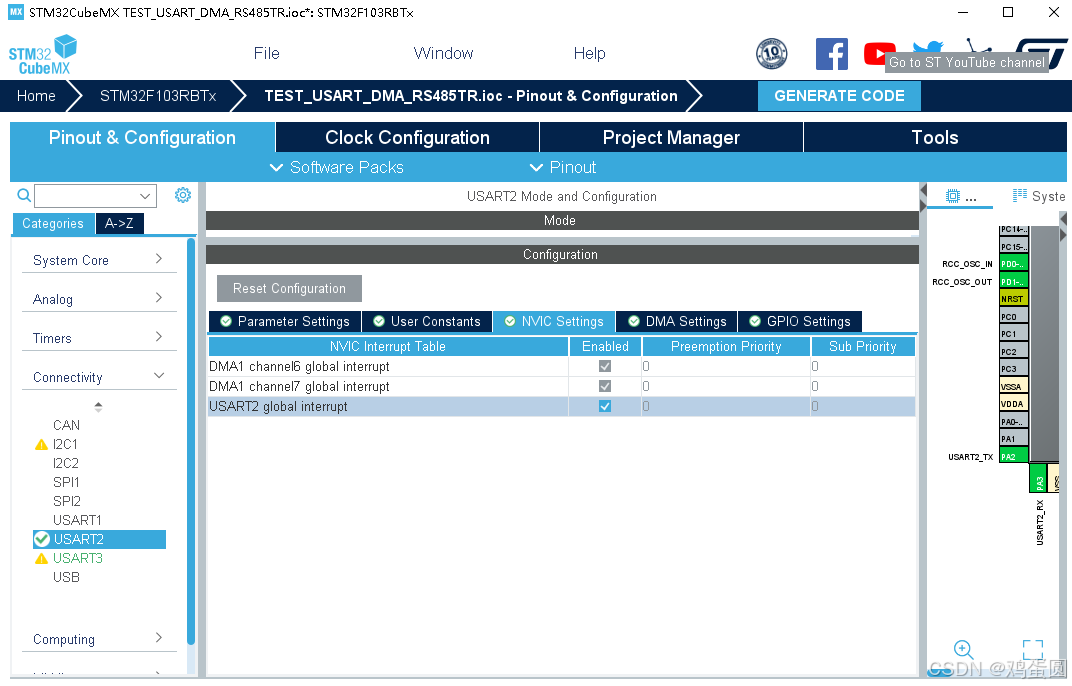Disable USART2 global interrupt checkbox

click(x=604, y=406)
